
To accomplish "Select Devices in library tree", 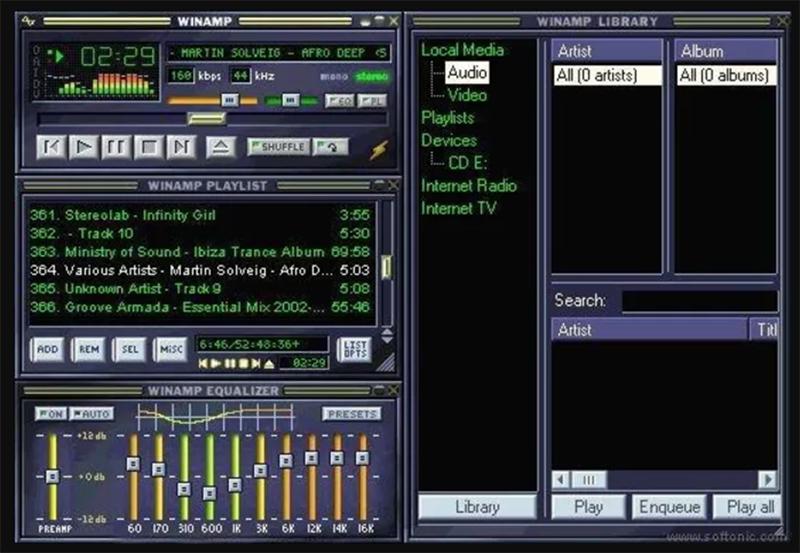I will click(449, 140).
